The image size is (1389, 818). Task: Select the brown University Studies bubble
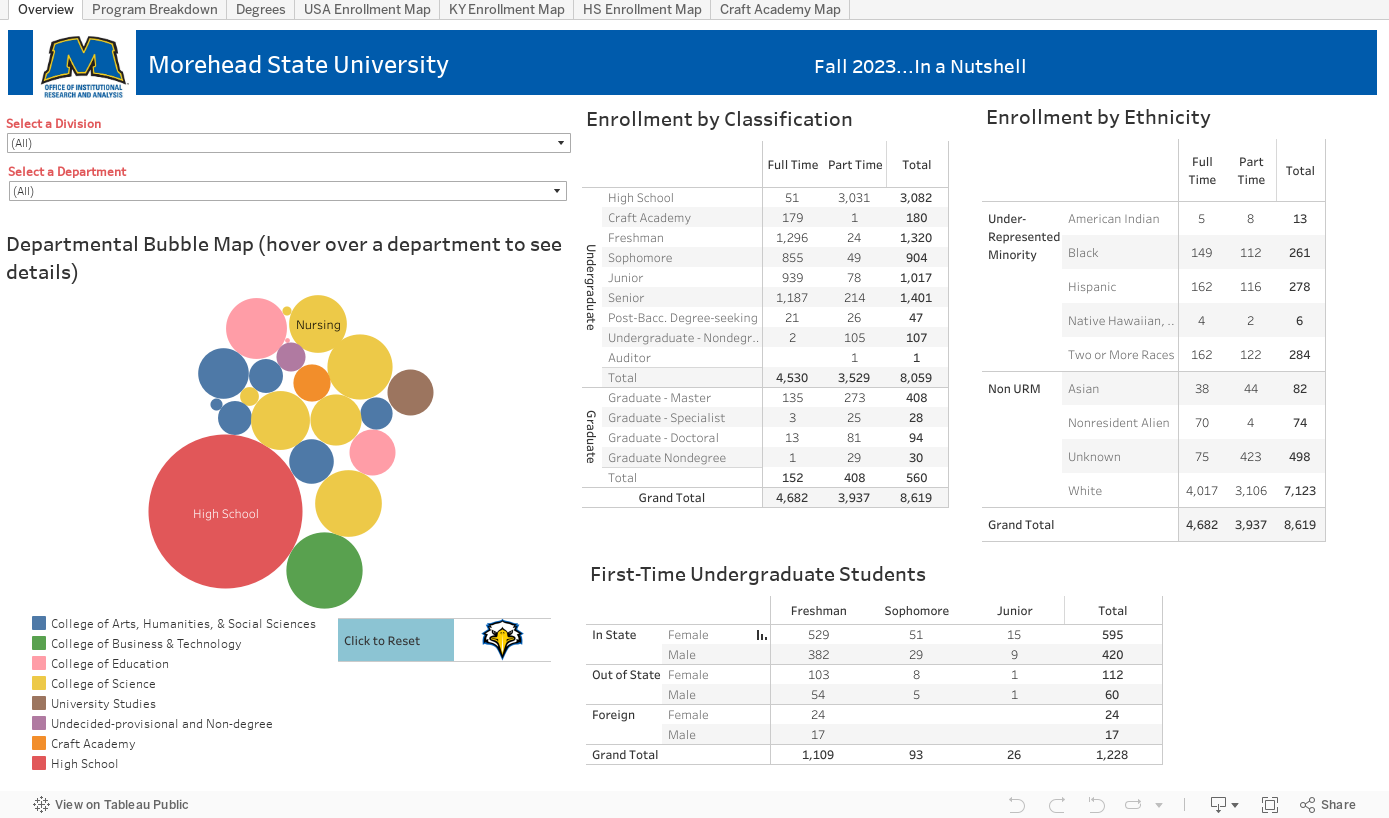coord(410,392)
